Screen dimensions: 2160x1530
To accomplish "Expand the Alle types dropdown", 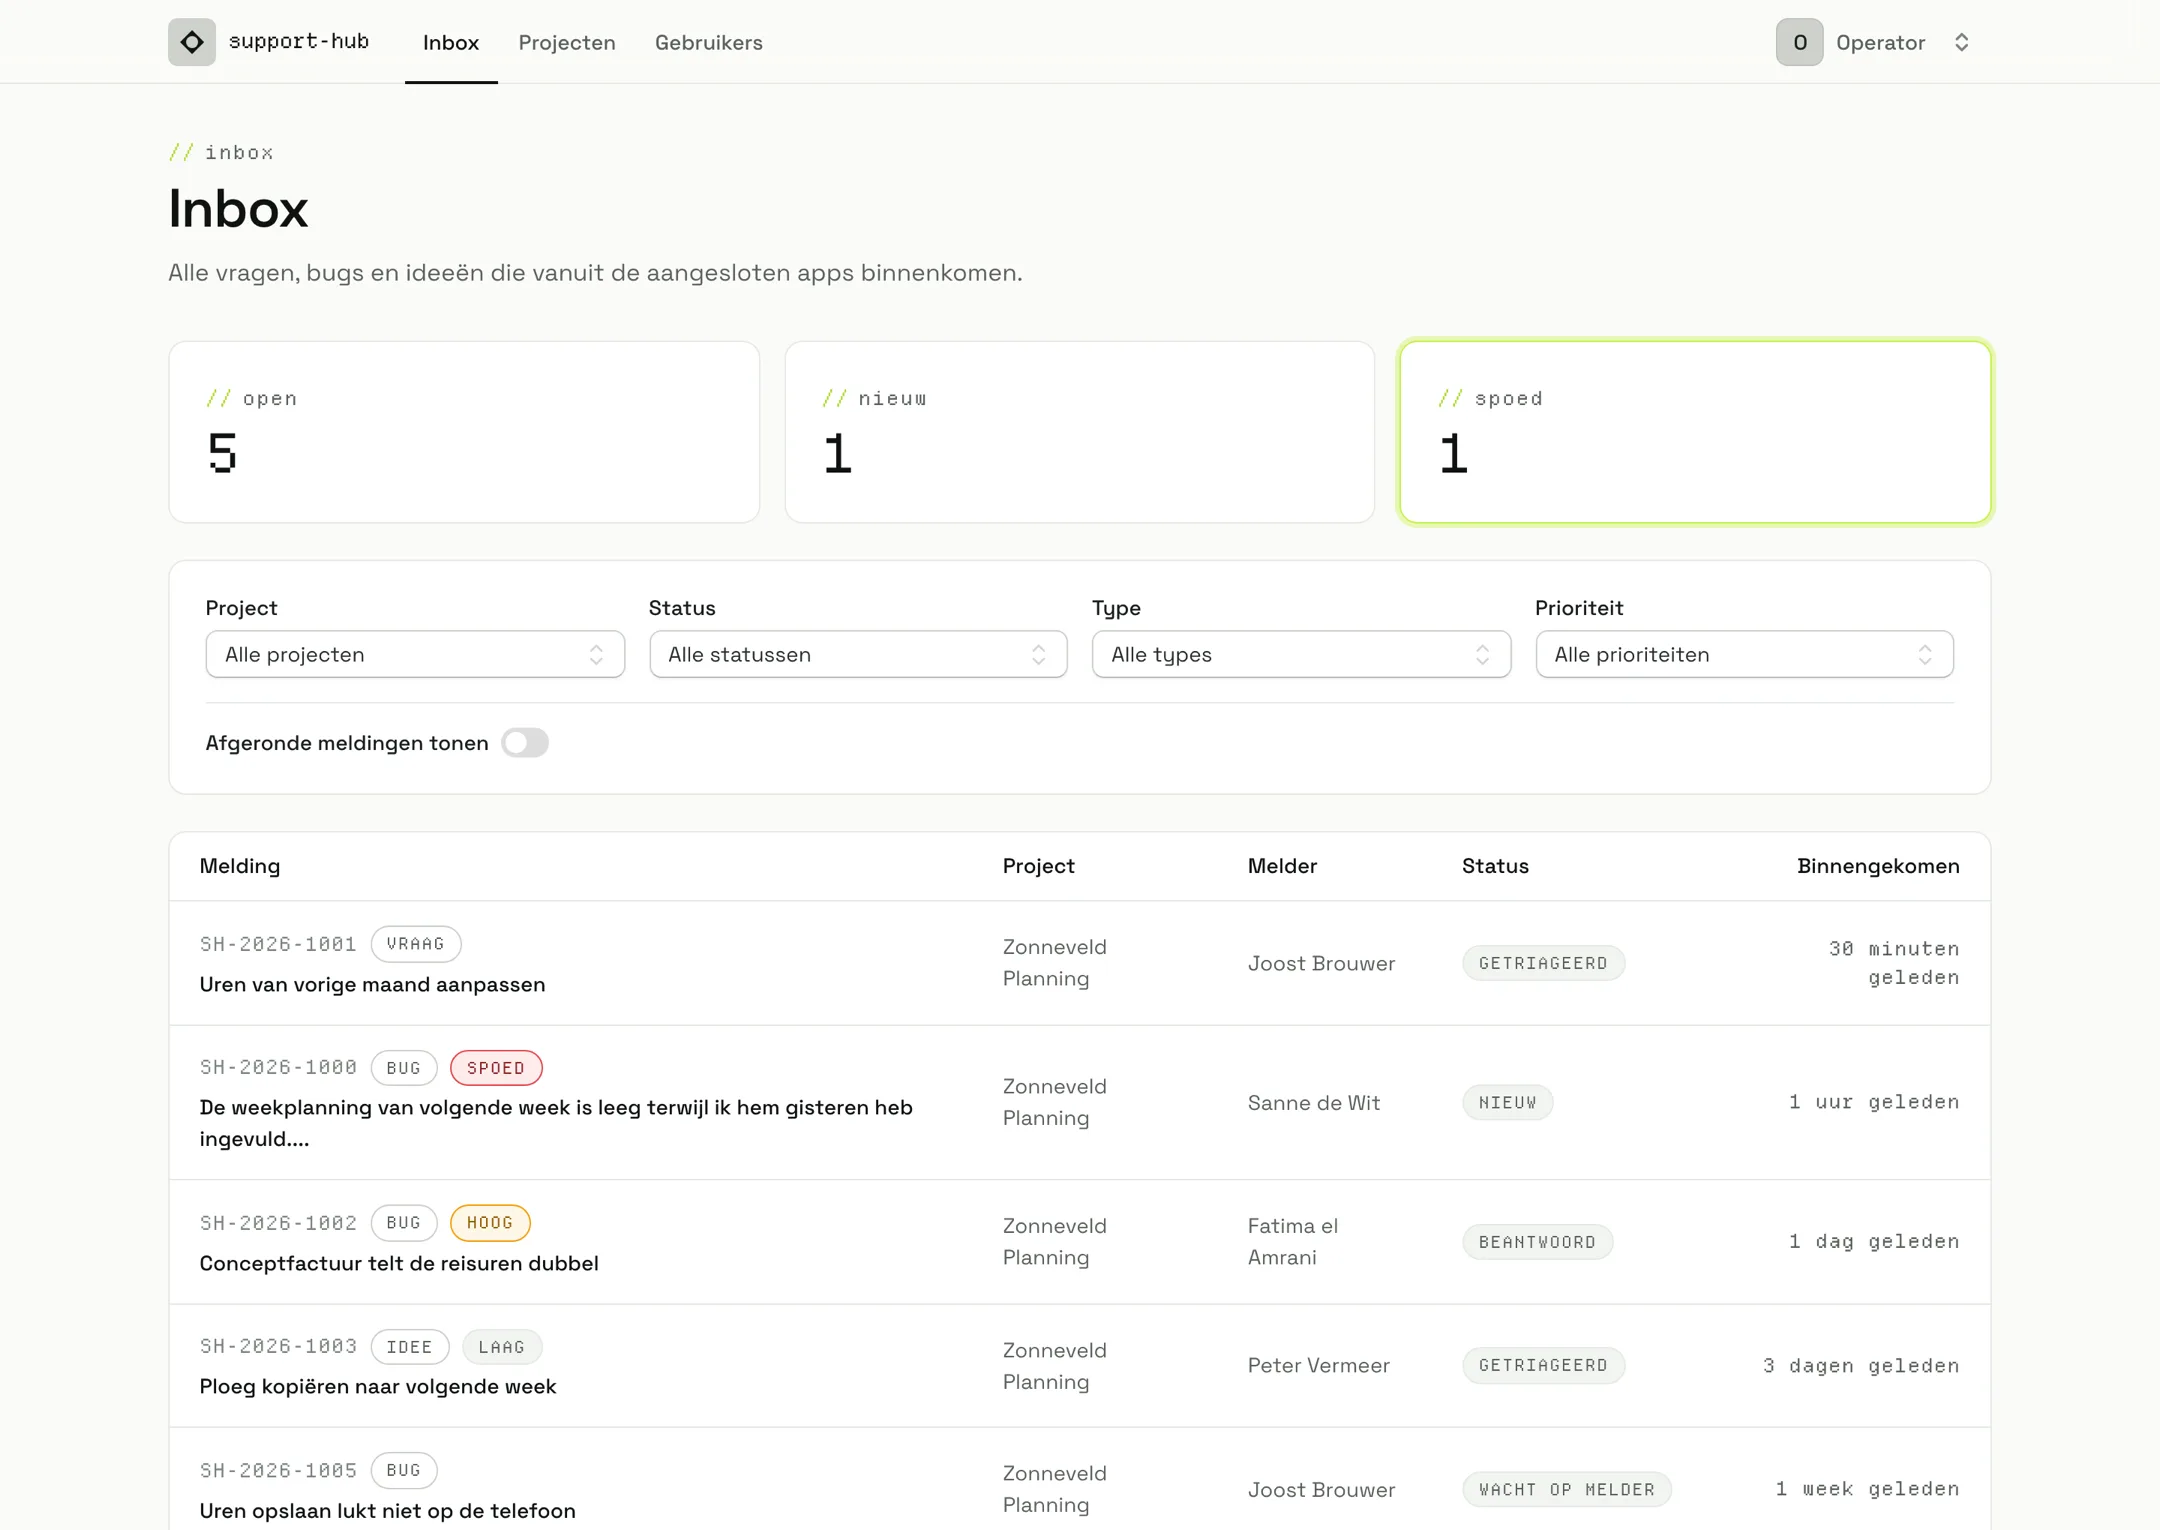I will tap(1301, 654).
